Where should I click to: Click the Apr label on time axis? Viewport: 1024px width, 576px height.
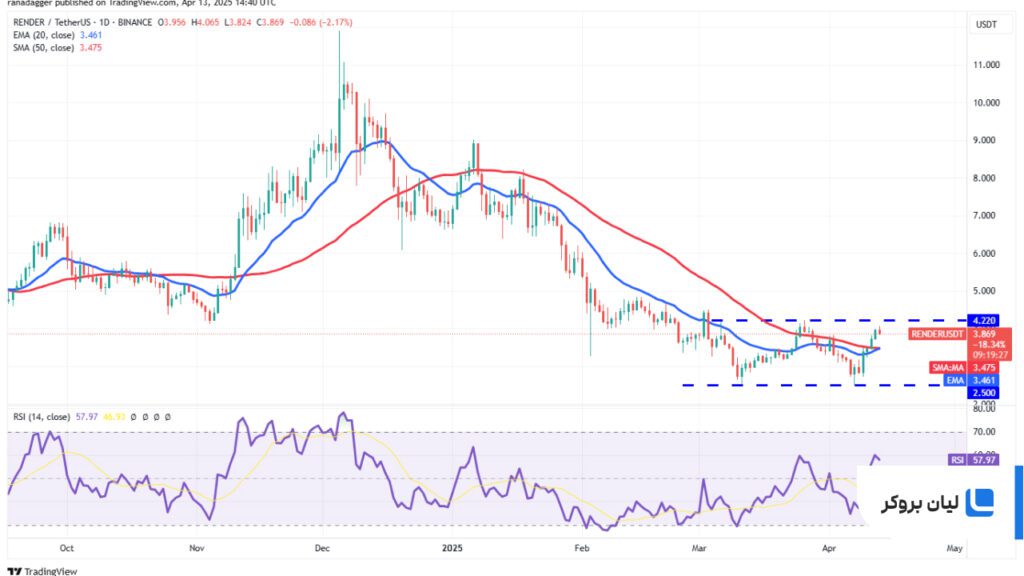(x=829, y=548)
